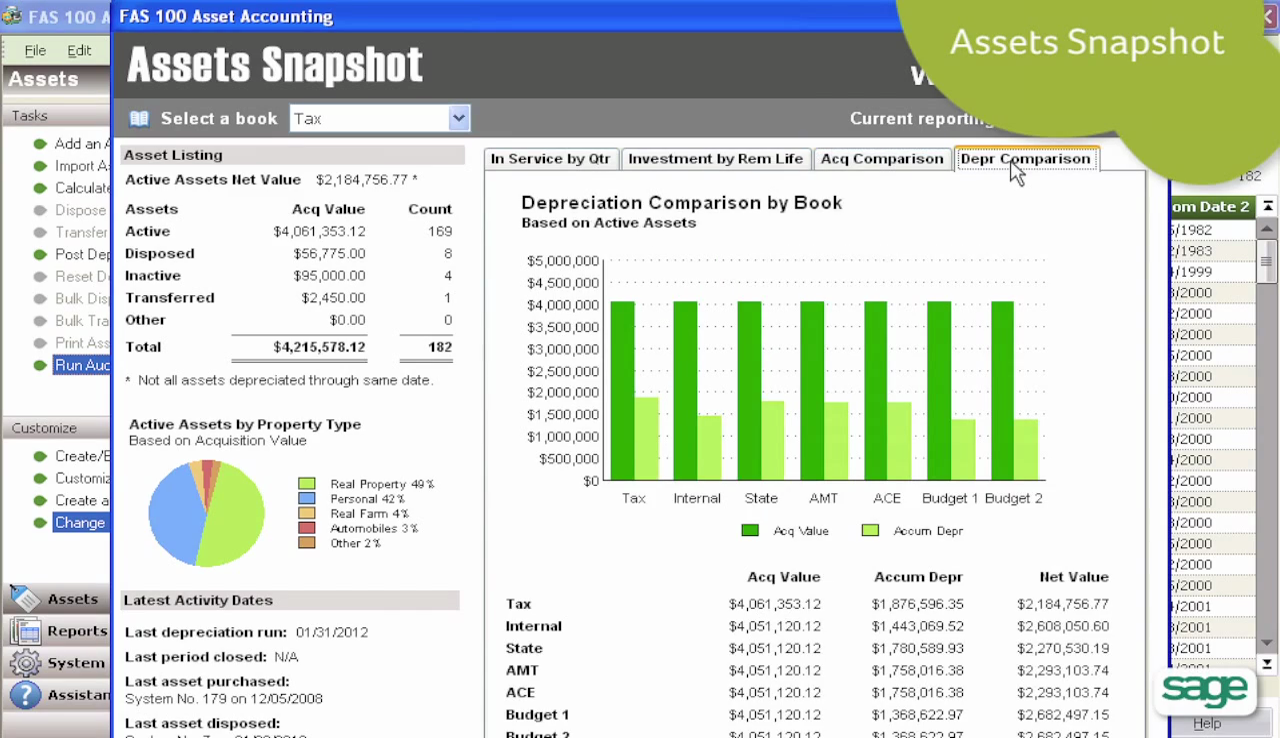Click the State accum depr $1,780,589.93
Viewport: 1280px width, 738px height.
918,648
